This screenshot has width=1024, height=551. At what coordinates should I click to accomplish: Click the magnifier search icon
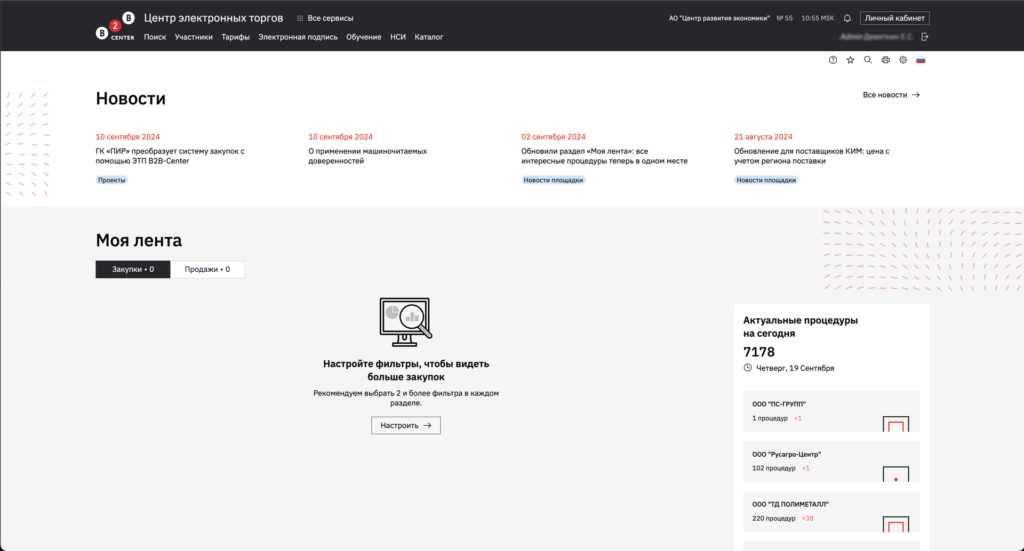[x=868, y=60]
